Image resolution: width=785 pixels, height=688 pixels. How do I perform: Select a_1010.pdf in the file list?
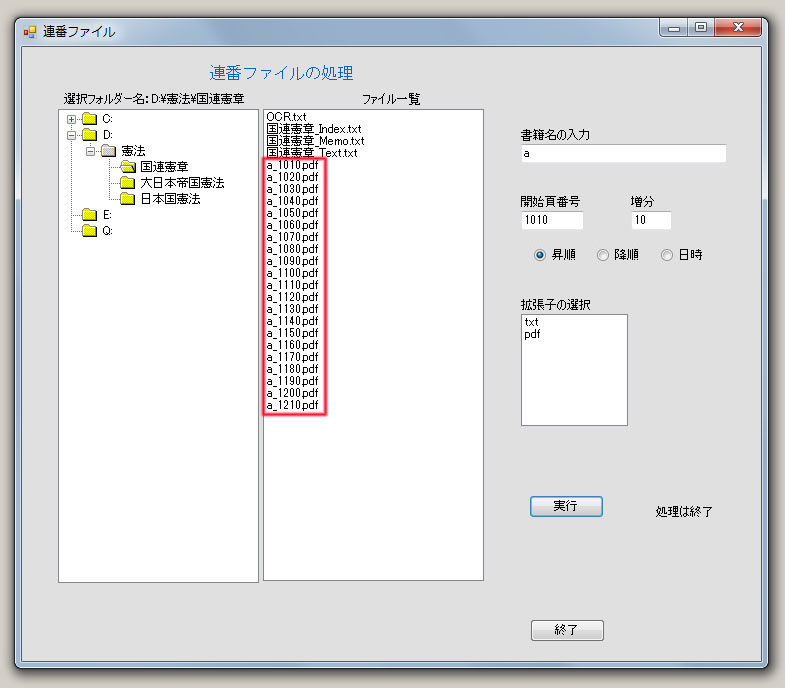(292, 165)
